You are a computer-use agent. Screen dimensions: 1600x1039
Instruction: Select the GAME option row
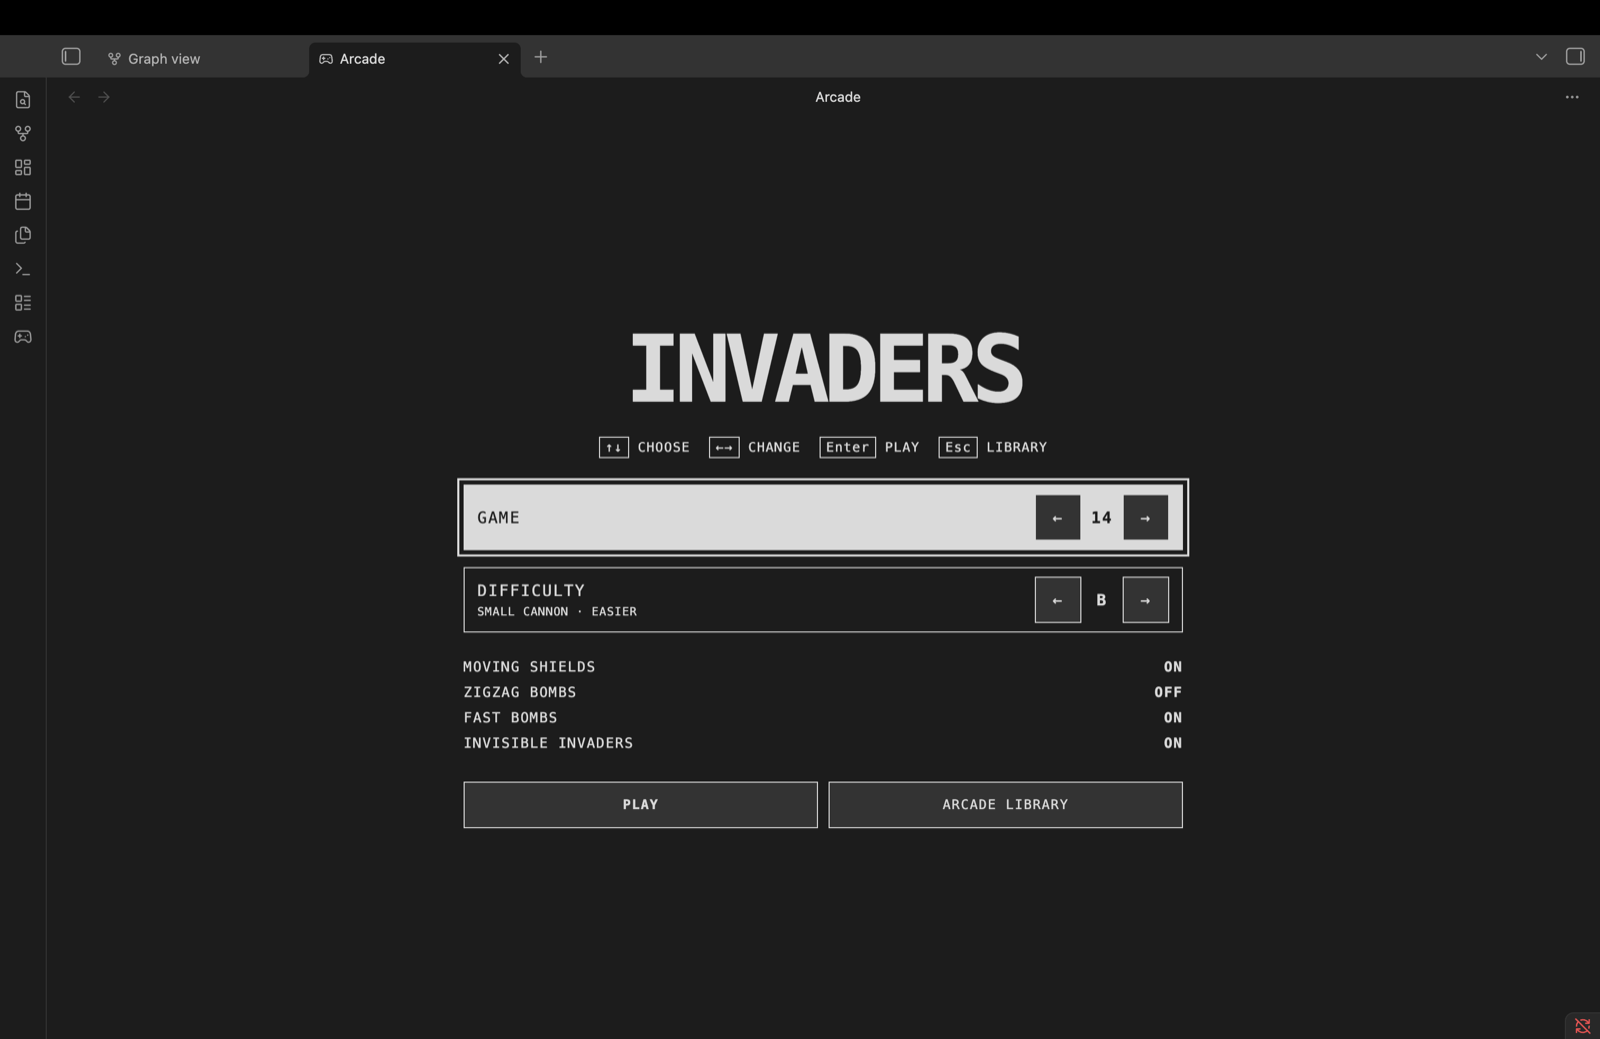823,518
